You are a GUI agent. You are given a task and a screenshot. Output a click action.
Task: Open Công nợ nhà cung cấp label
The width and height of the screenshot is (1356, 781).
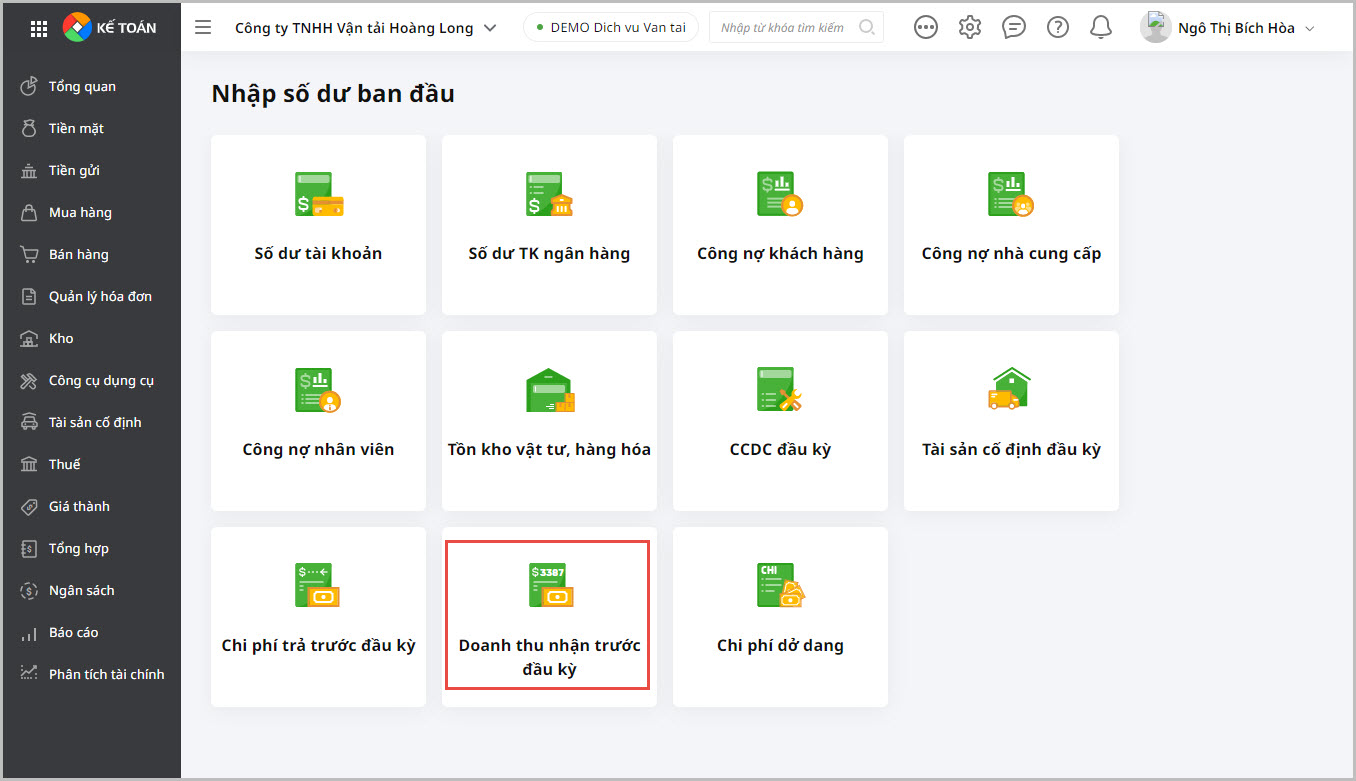(1011, 253)
